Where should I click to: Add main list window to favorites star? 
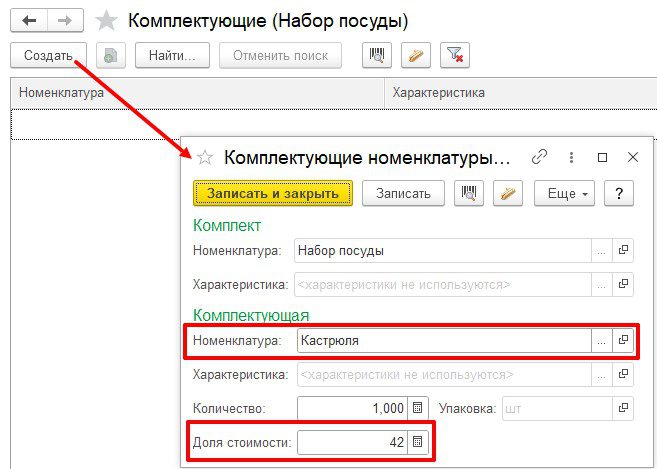pos(104,20)
